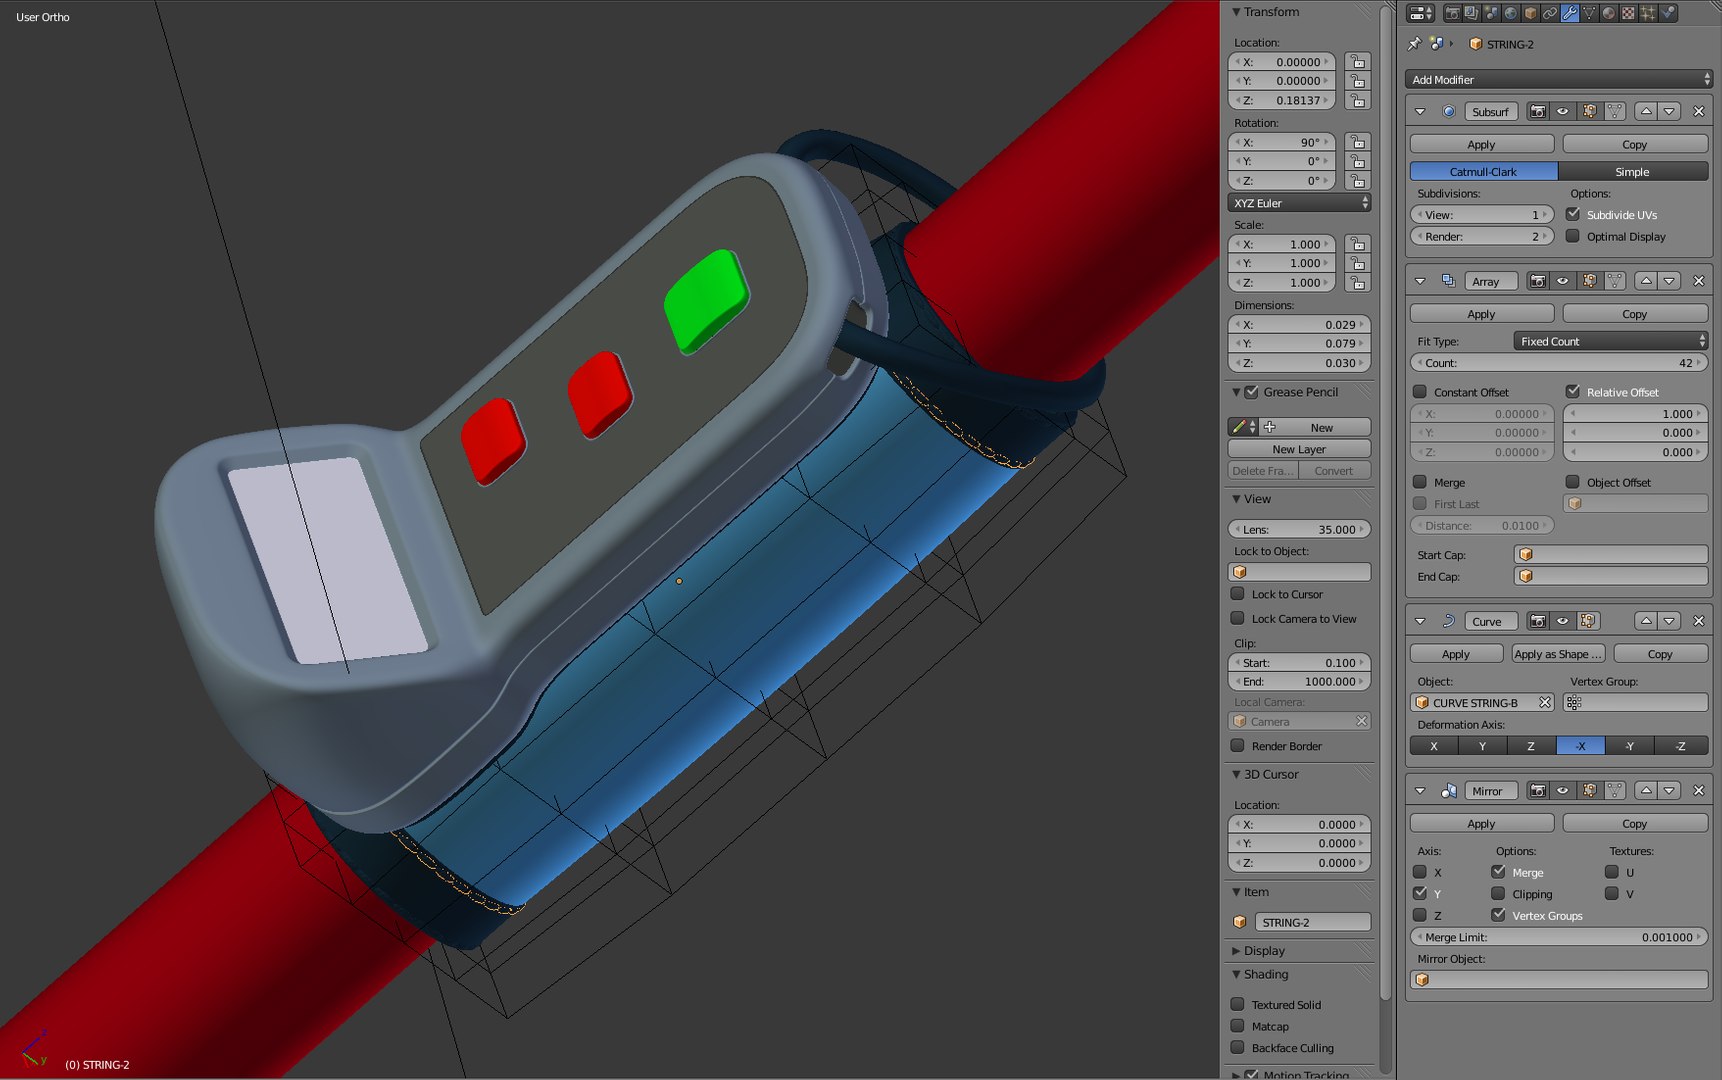Enable the Optimal Display checkbox
Viewport: 1722px width, 1080px height.
pos(1573,236)
